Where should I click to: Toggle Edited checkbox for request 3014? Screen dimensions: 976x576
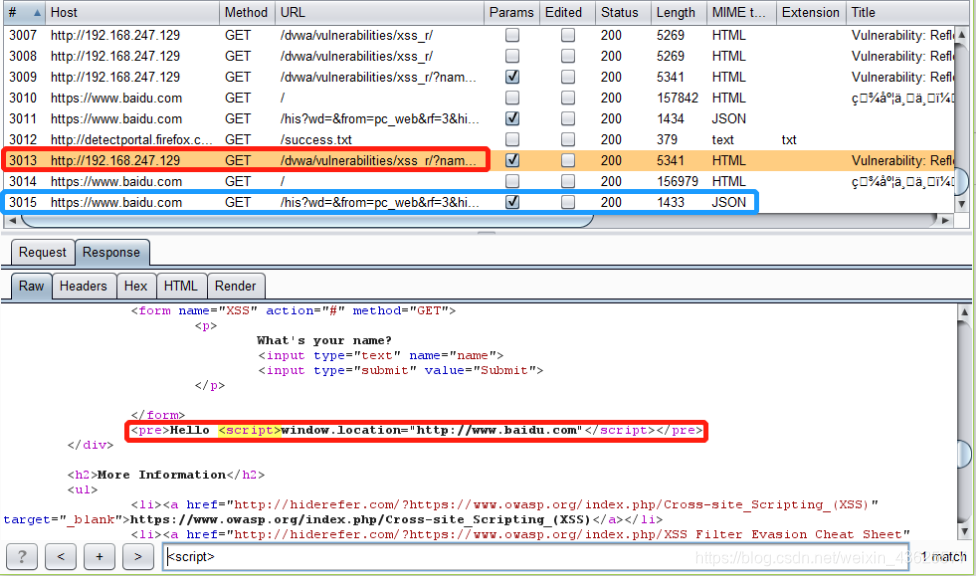click(x=568, y=181)
